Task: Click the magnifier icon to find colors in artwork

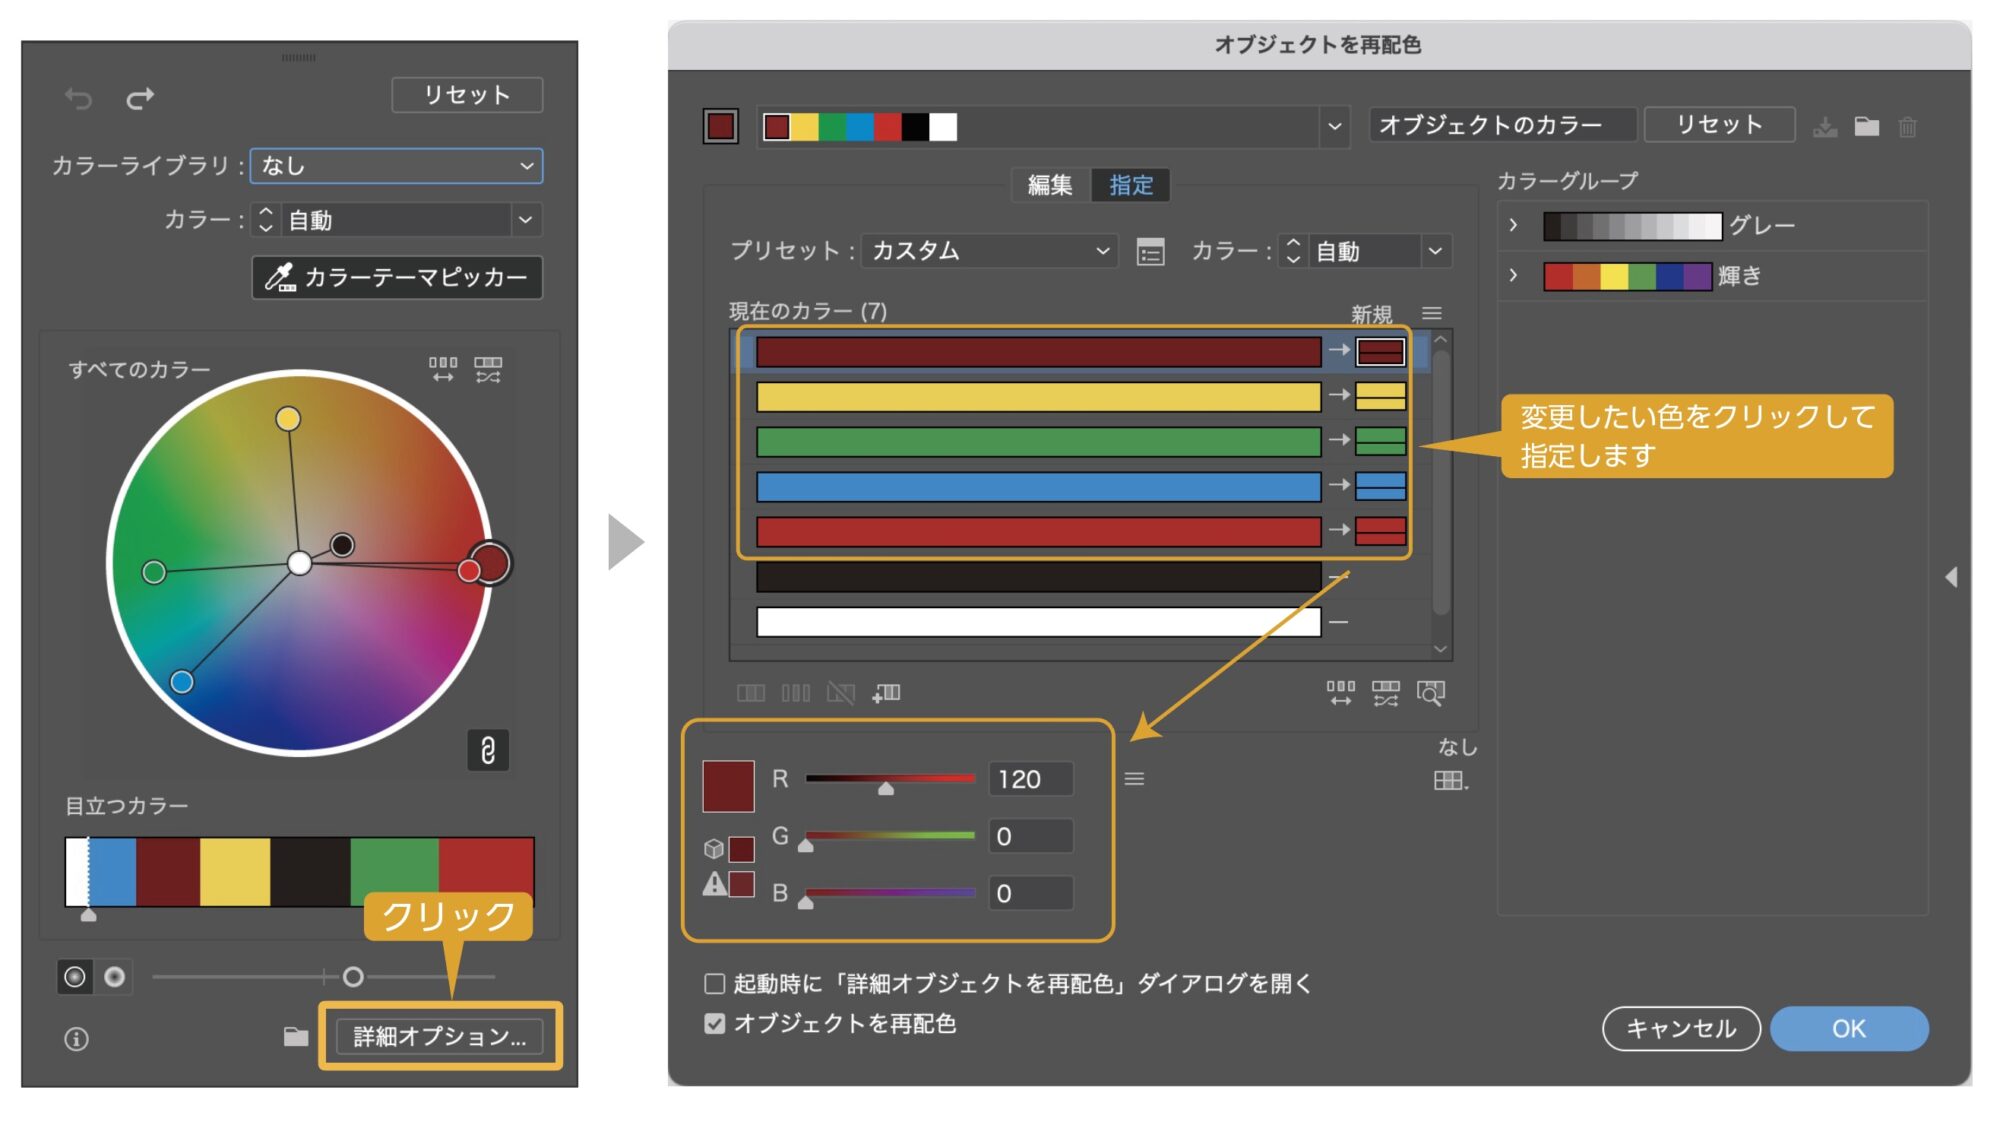Action: (1432, 692)
